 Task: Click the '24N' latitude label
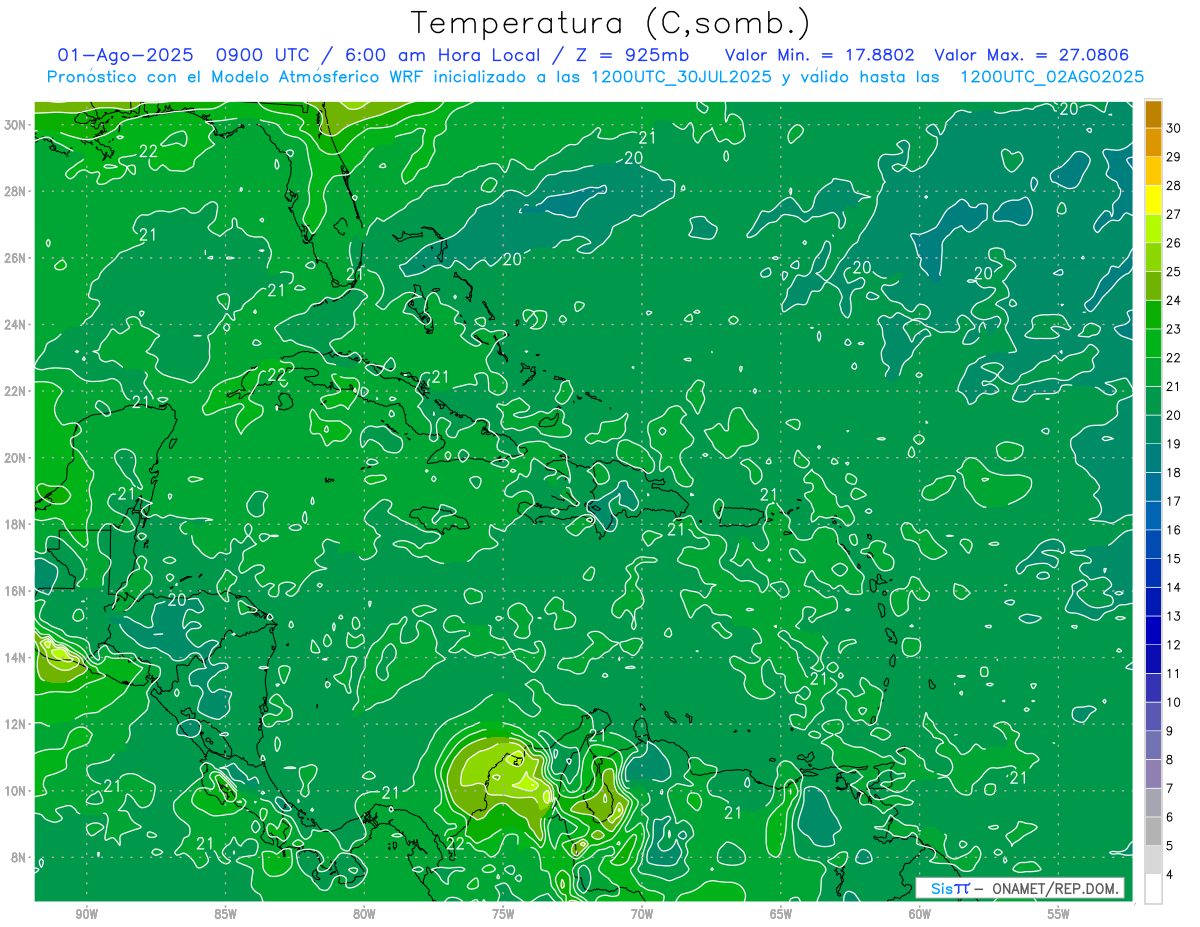coord(15,325)
